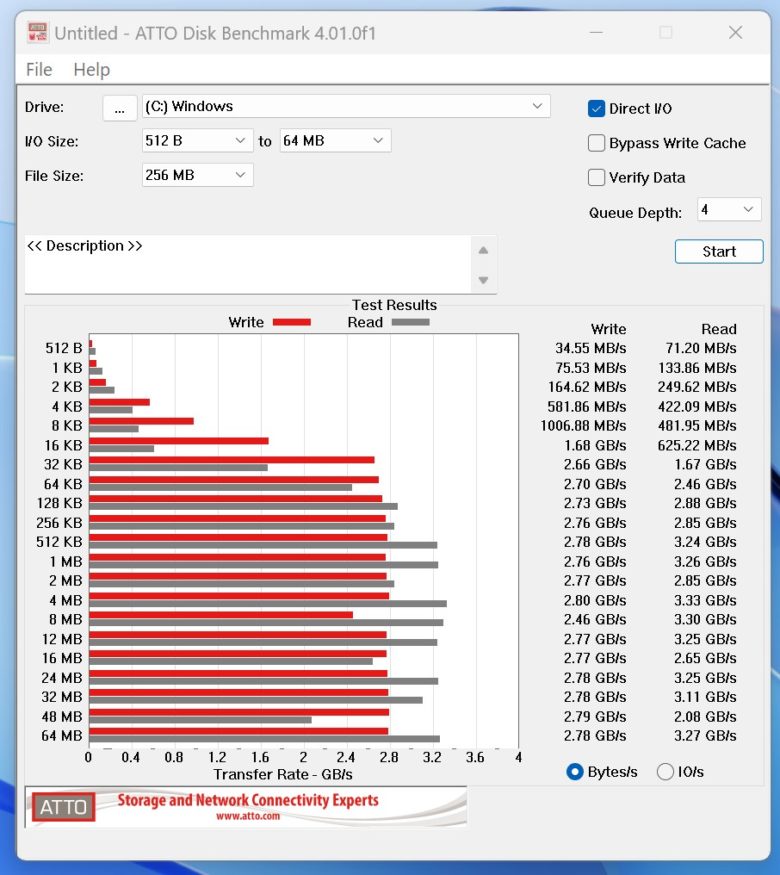
Task: Click the 2.46 GB/s write result for 8 MB
Action: 595,619
